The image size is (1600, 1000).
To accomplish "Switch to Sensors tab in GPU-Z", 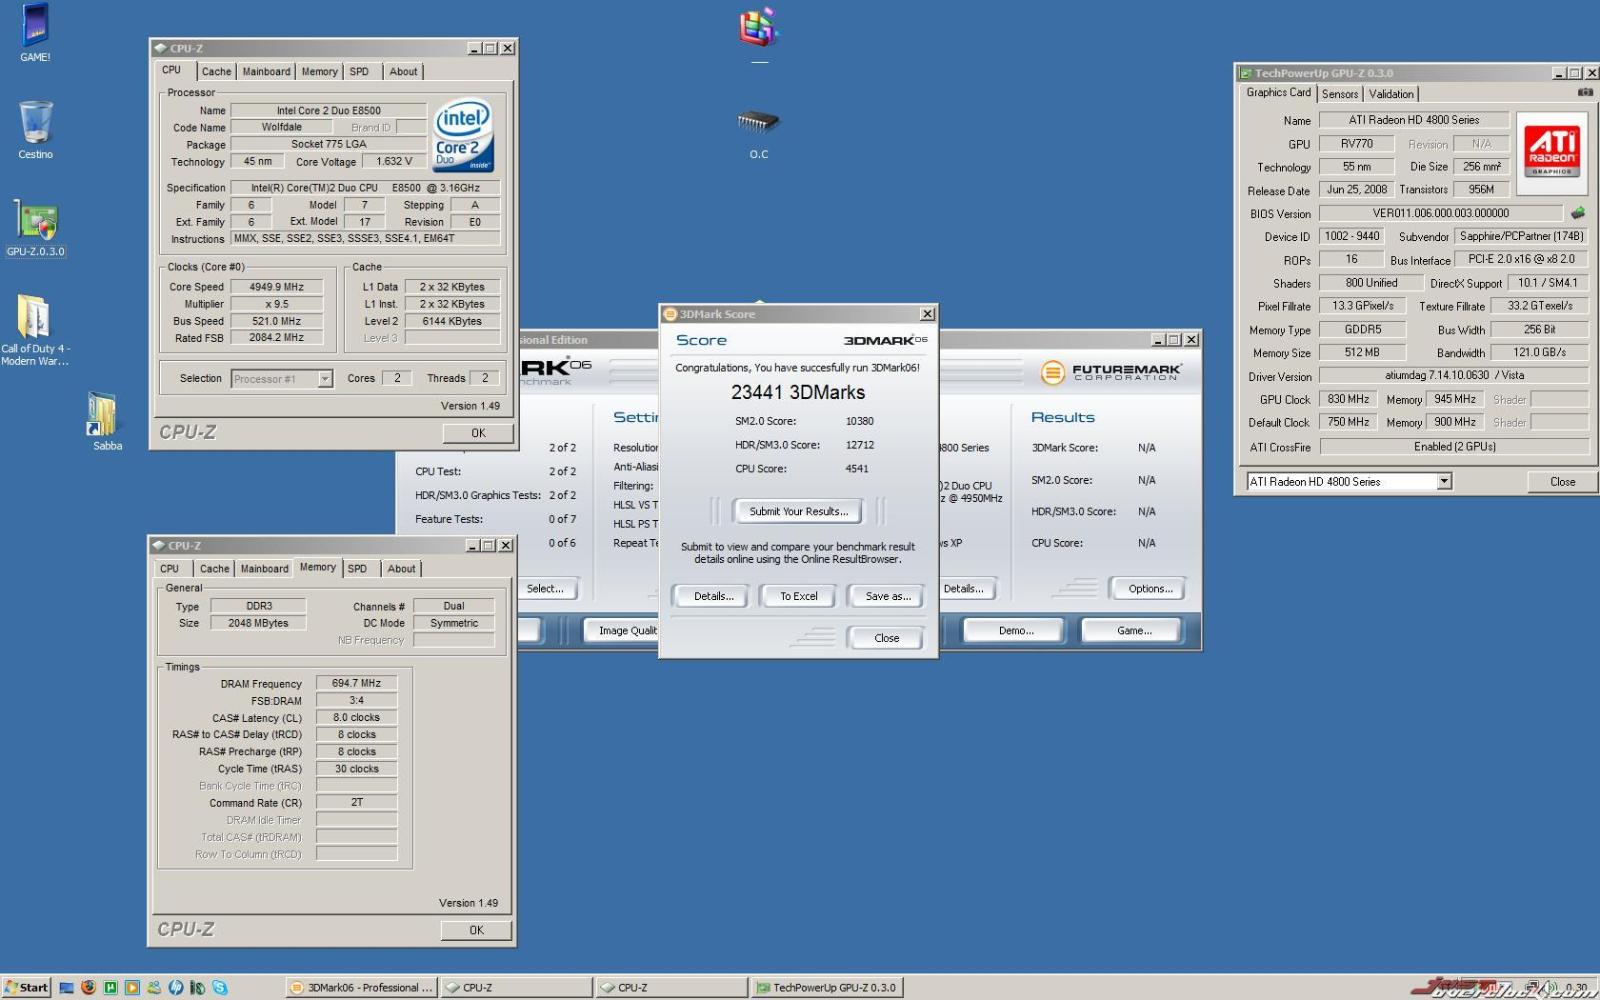I will click(x=1340, y=94).
